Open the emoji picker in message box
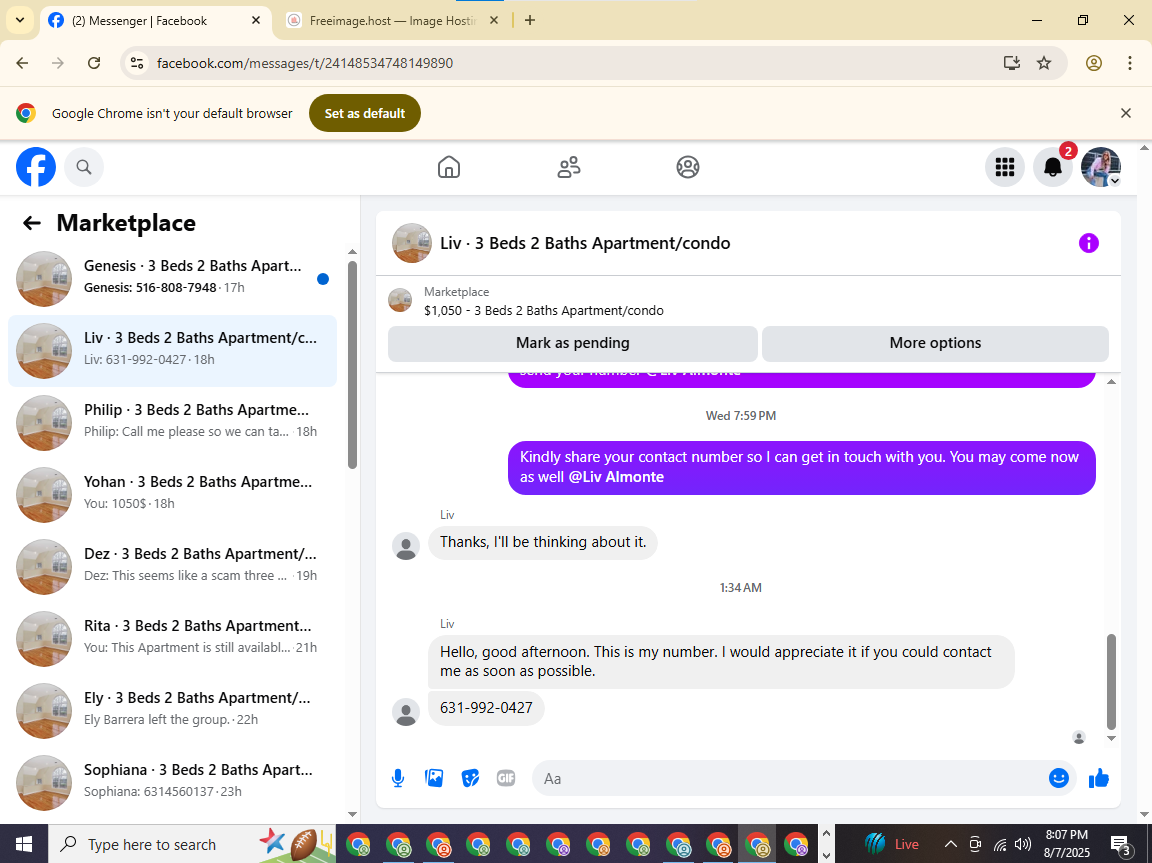Screen dimensions: 1152x863 [x=1059, y=778]
